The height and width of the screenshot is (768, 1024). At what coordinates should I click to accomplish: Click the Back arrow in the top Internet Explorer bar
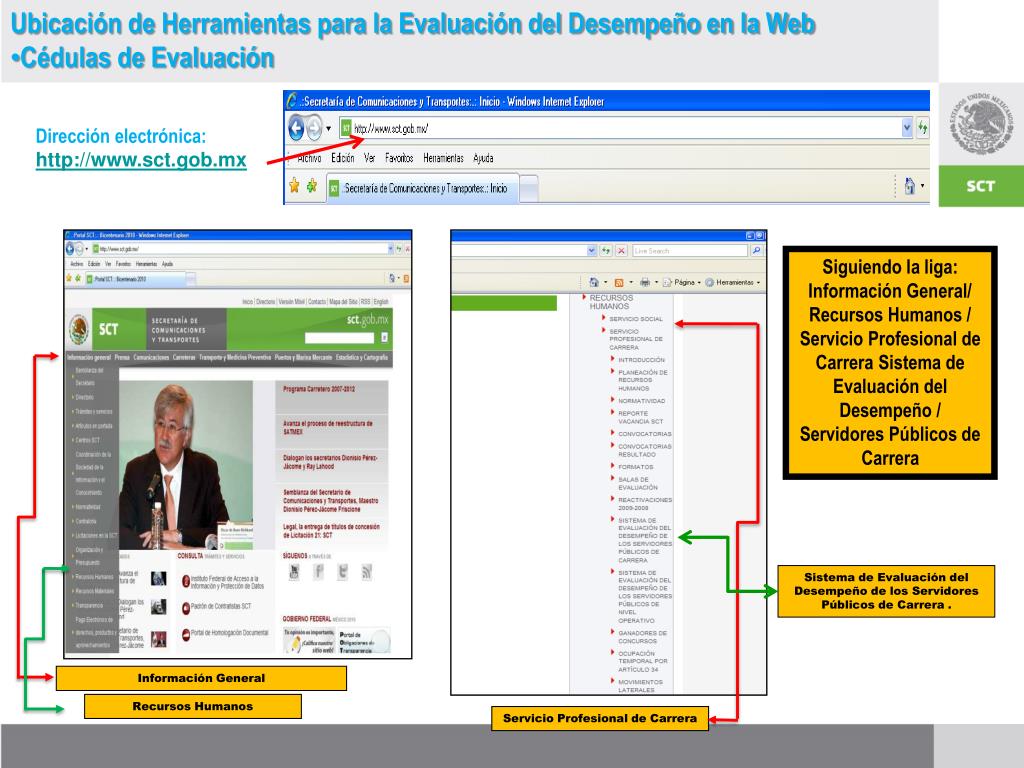pyautogui.click(x=296, y=128)
